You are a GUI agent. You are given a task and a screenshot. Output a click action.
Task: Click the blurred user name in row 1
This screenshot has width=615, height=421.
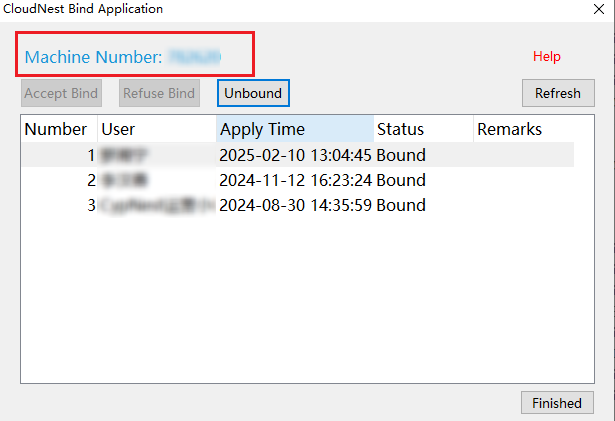(x=124, y=155)
